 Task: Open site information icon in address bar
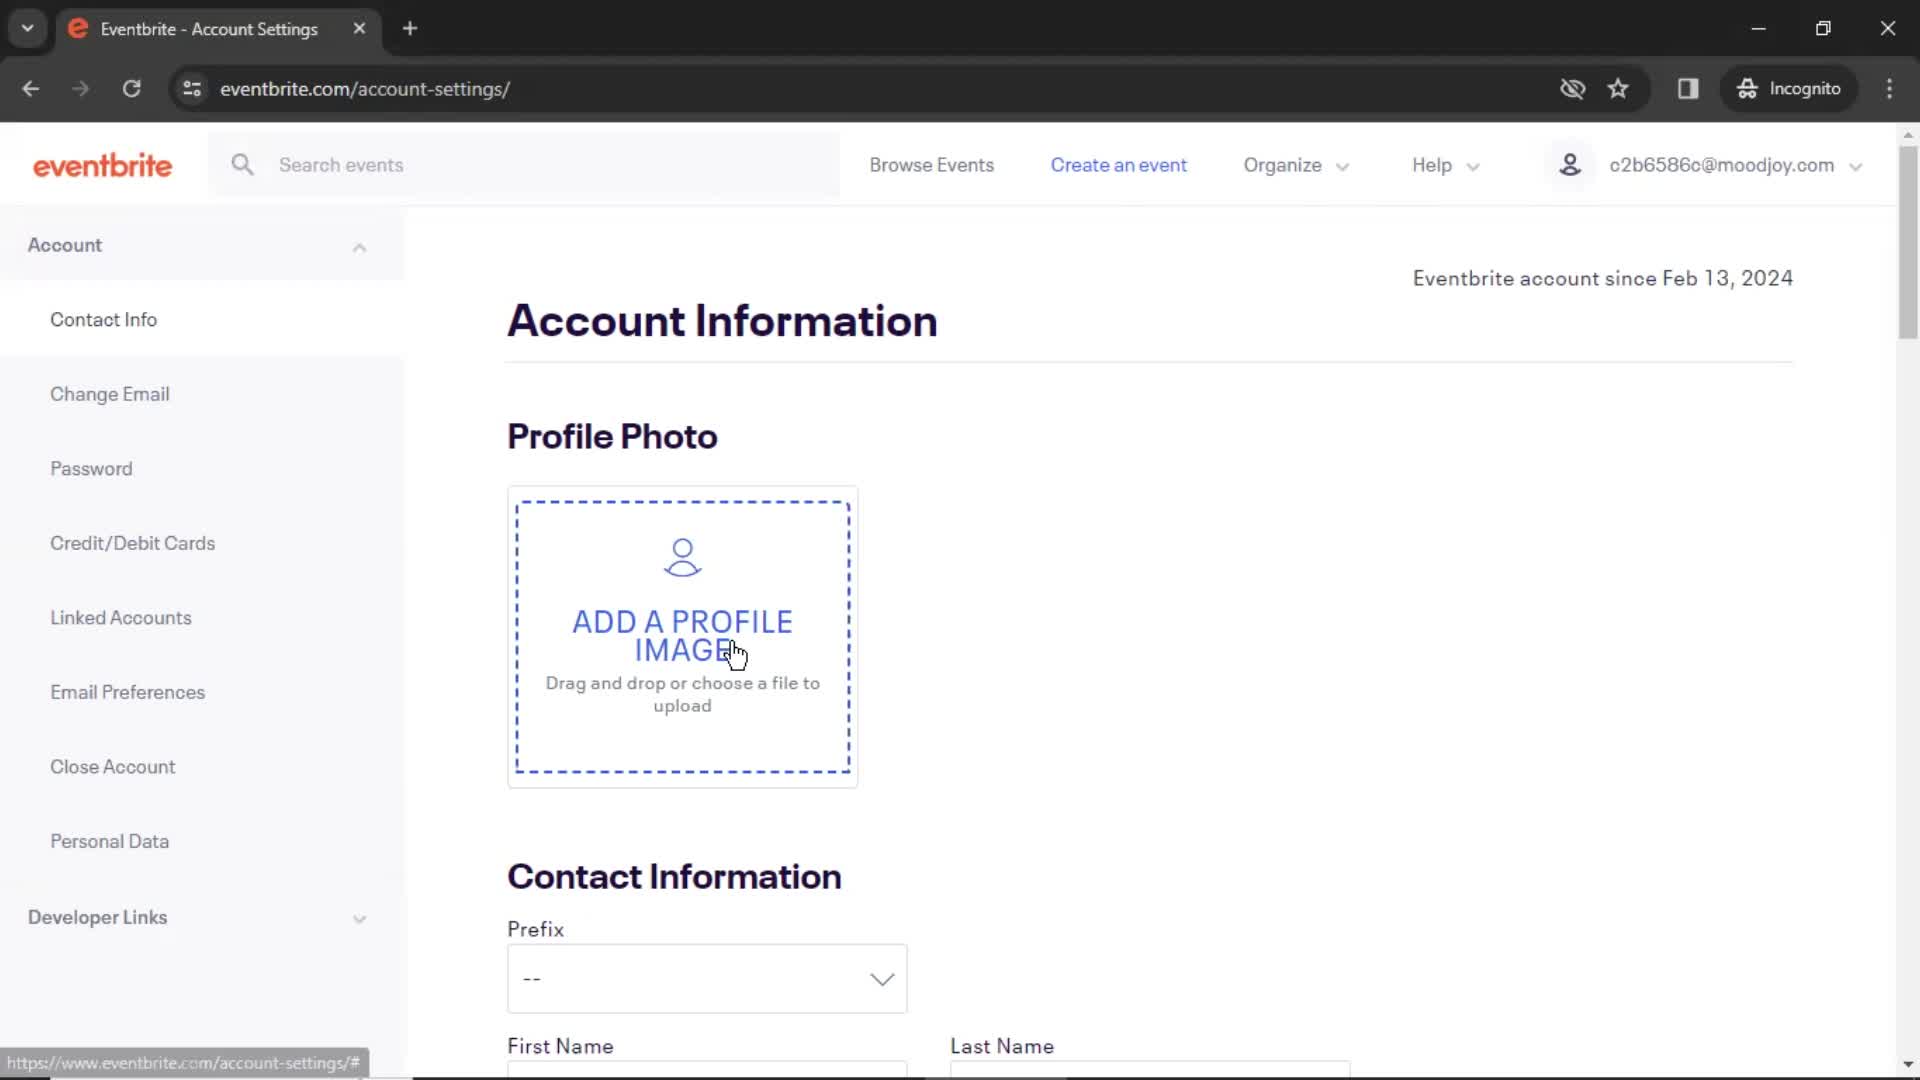(x=192, y=89)
